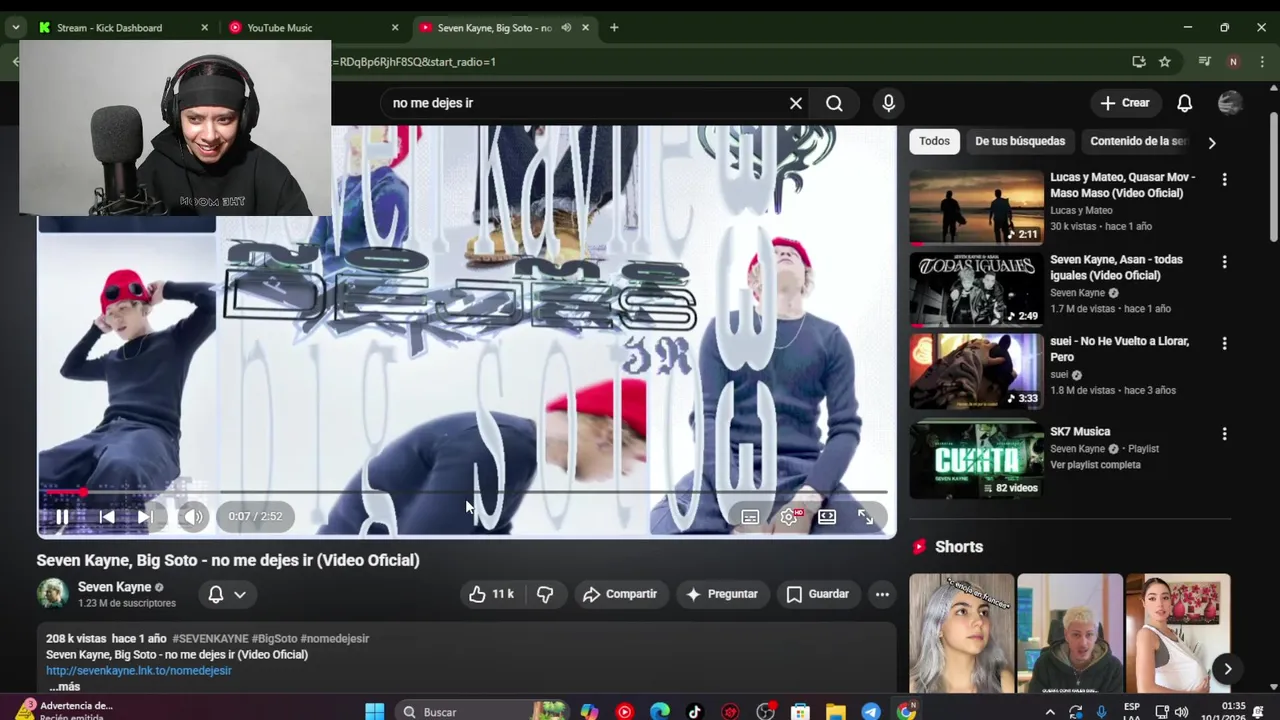1280x720 pixels.
Task: Start voice search with microphone
Action: click(x=888, y=103)
